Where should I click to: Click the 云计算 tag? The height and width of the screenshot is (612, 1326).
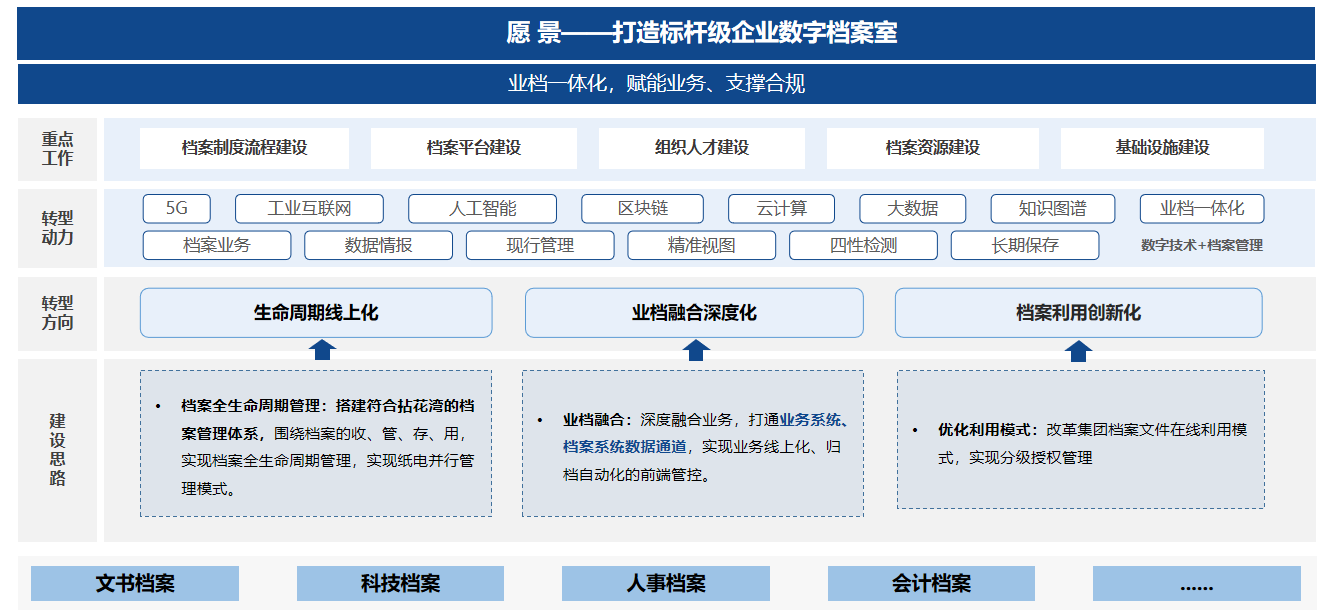tap(782, 209)
